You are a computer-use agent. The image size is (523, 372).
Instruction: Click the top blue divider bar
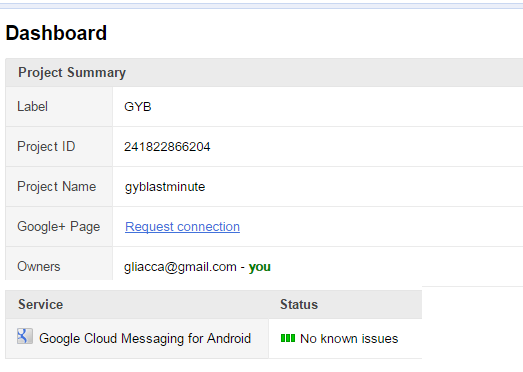(262, 6)
